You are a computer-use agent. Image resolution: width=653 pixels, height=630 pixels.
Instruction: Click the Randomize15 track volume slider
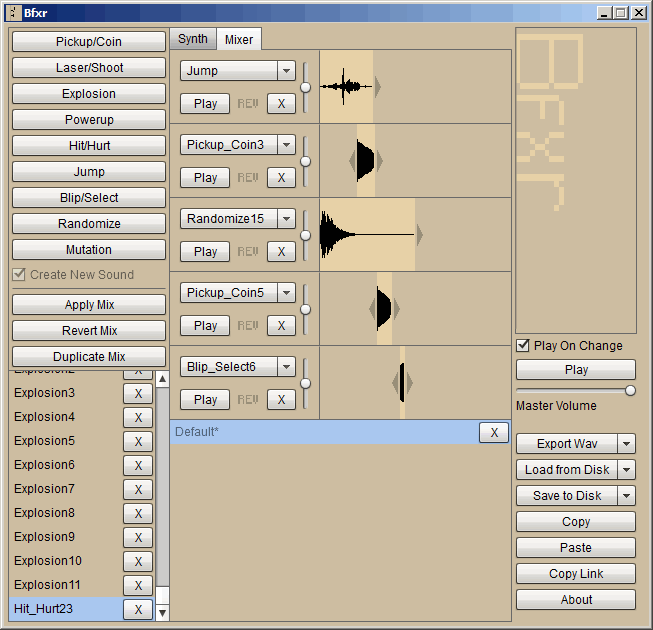(306, 235)
